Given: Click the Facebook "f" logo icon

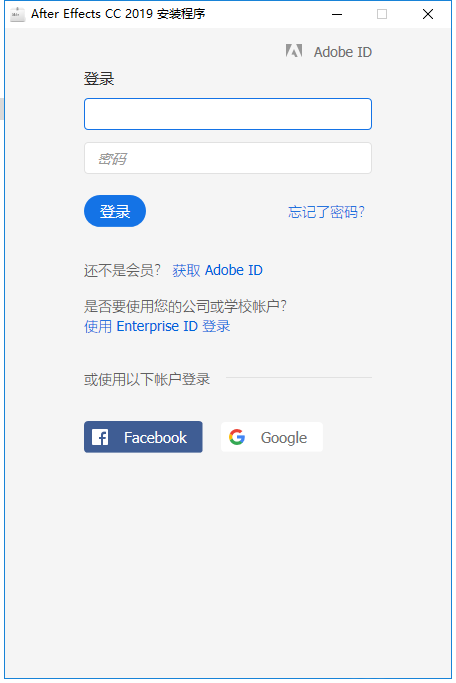Looking at the screenshot, I should click(x=100, y=437).
